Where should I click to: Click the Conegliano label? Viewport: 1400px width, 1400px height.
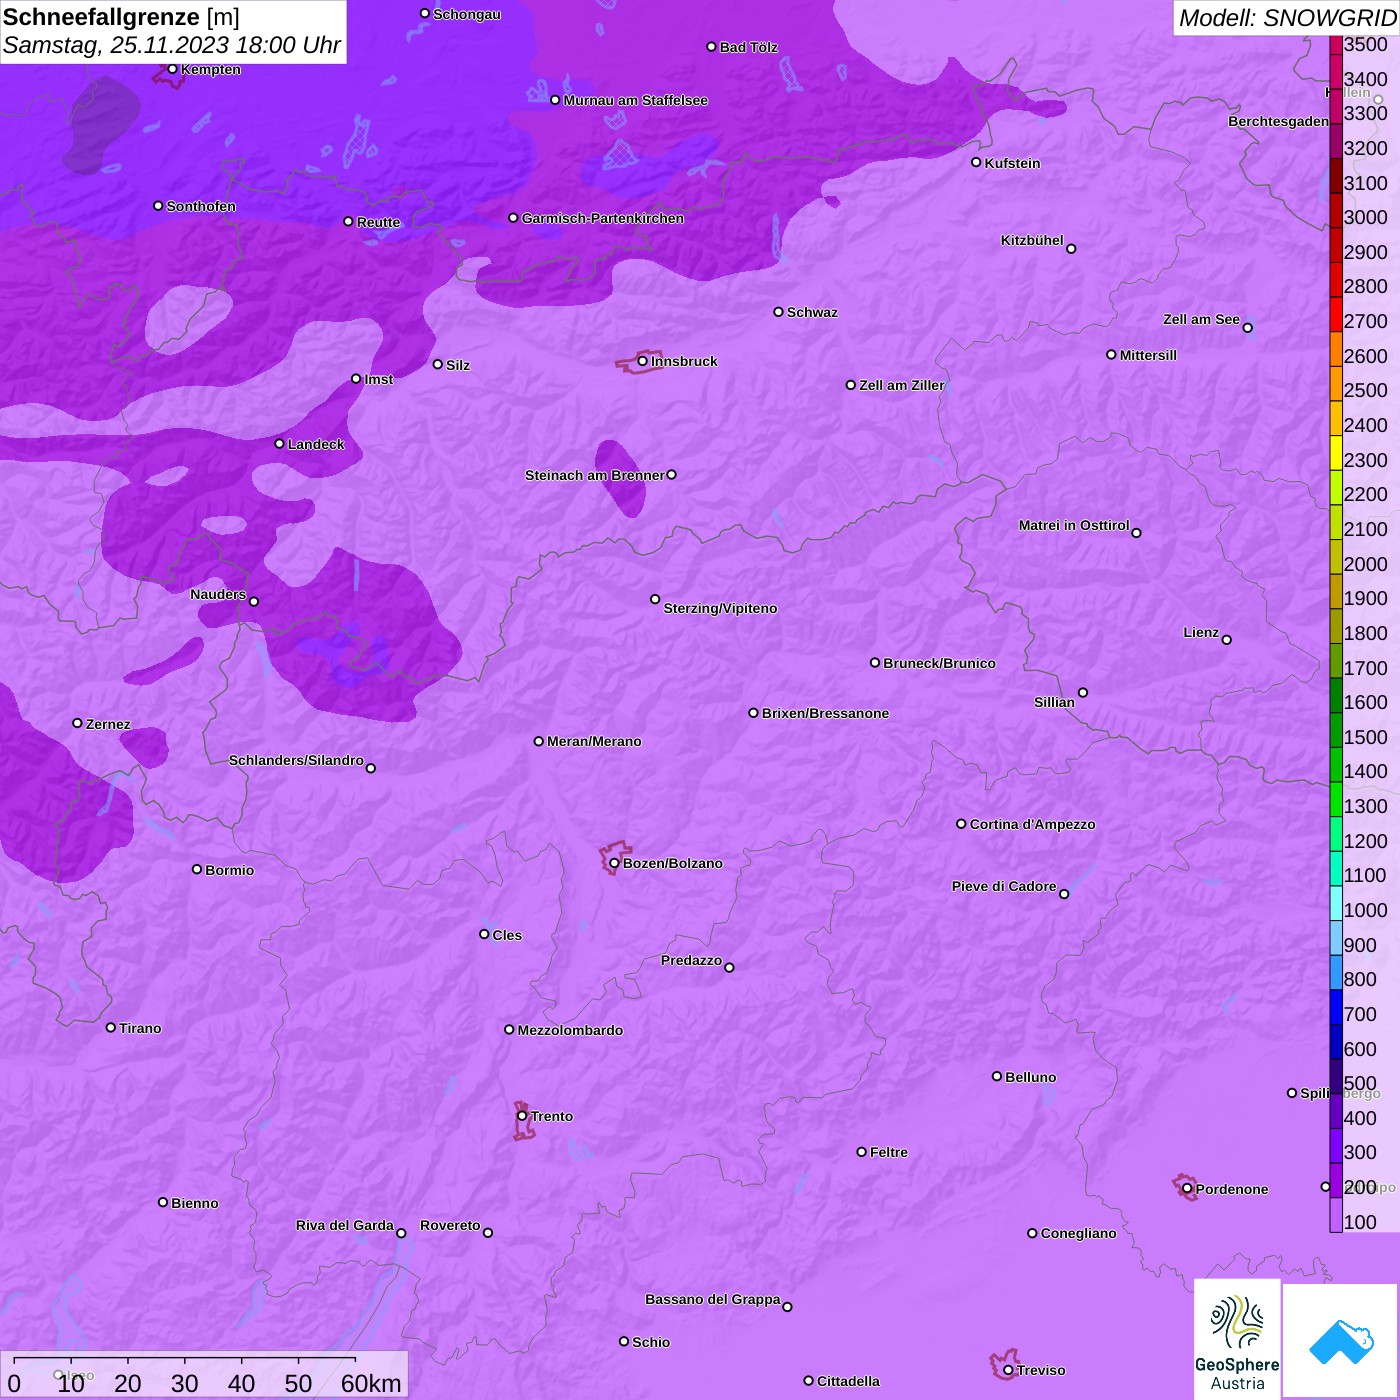pos(1078,1233)
